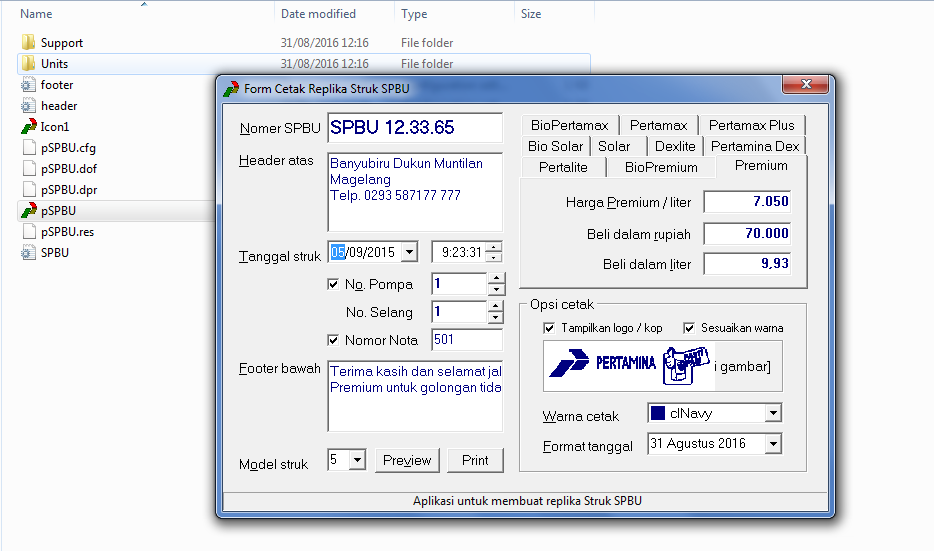Viewport: 934px width, 551px height.
Task: Switch to the Bio Solar tab
Action: [555, 146]
